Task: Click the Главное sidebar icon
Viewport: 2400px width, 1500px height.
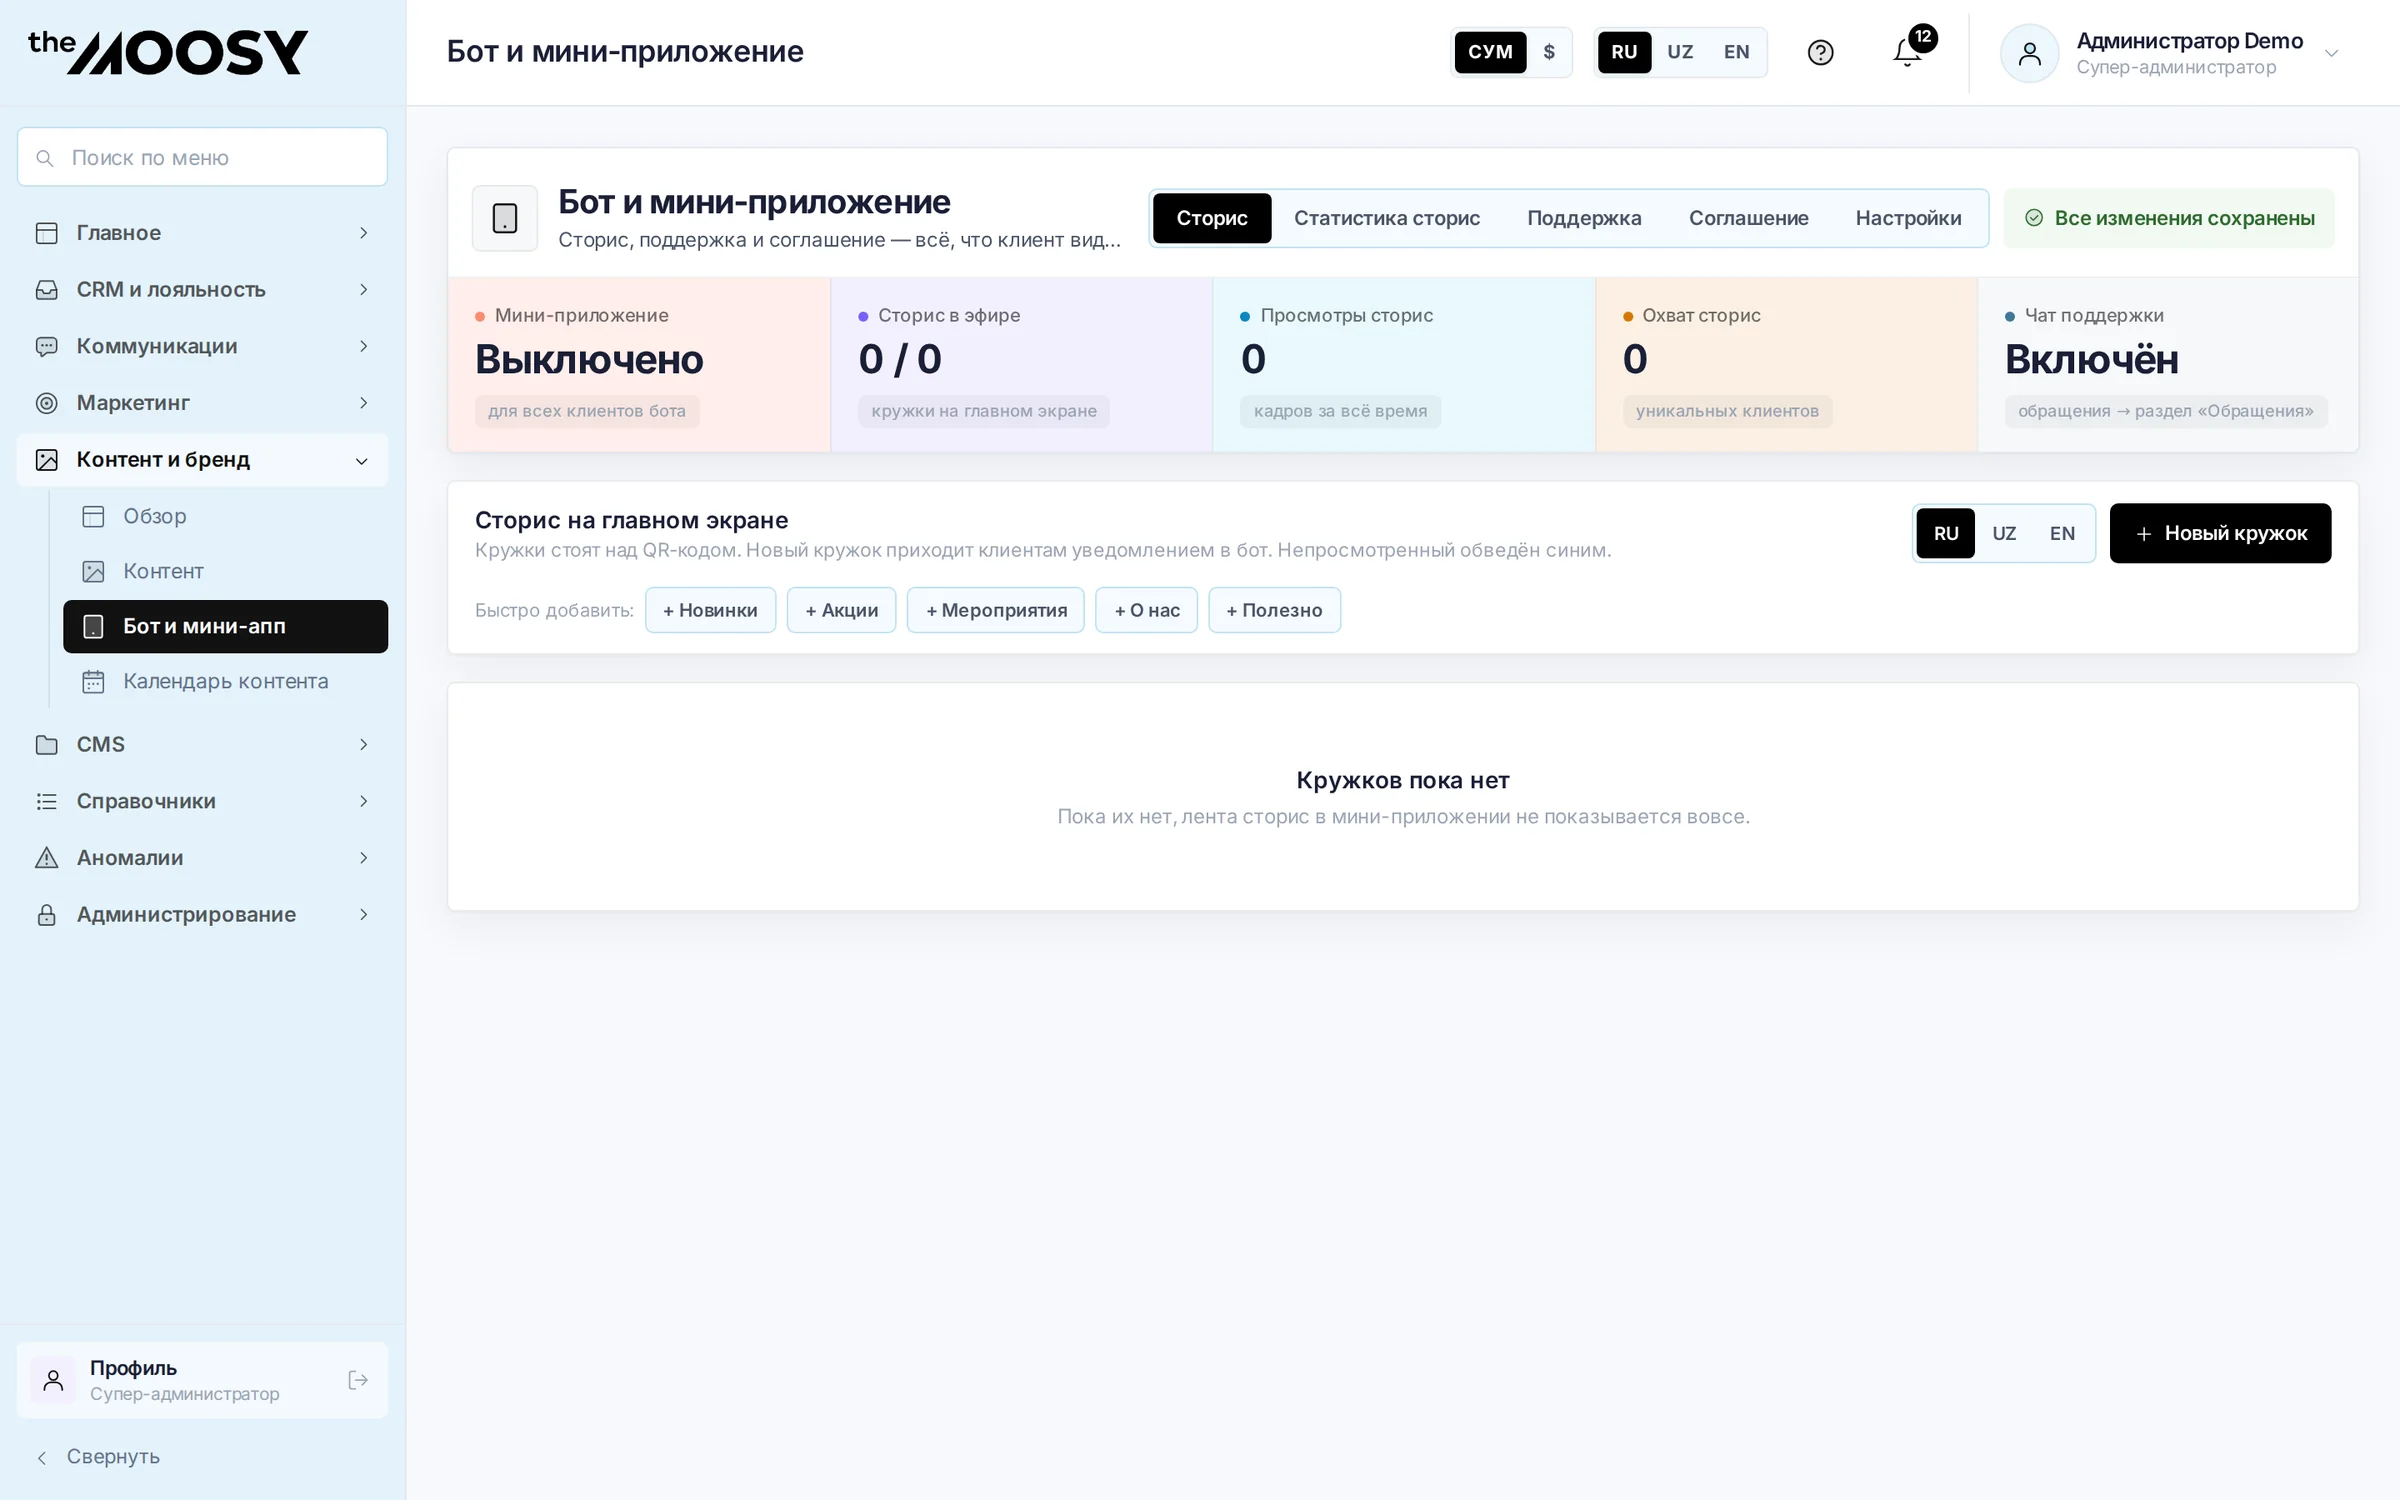Action: [47, 233]
